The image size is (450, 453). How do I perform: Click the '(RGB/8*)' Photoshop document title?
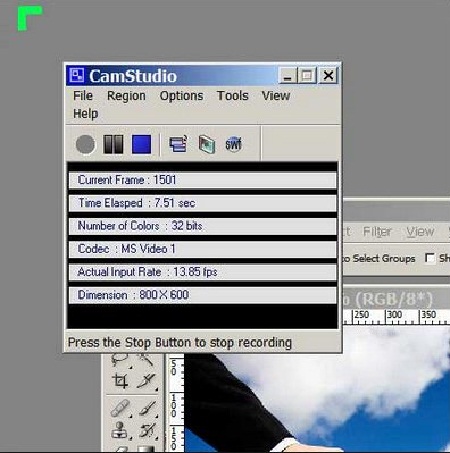(394, 299)
